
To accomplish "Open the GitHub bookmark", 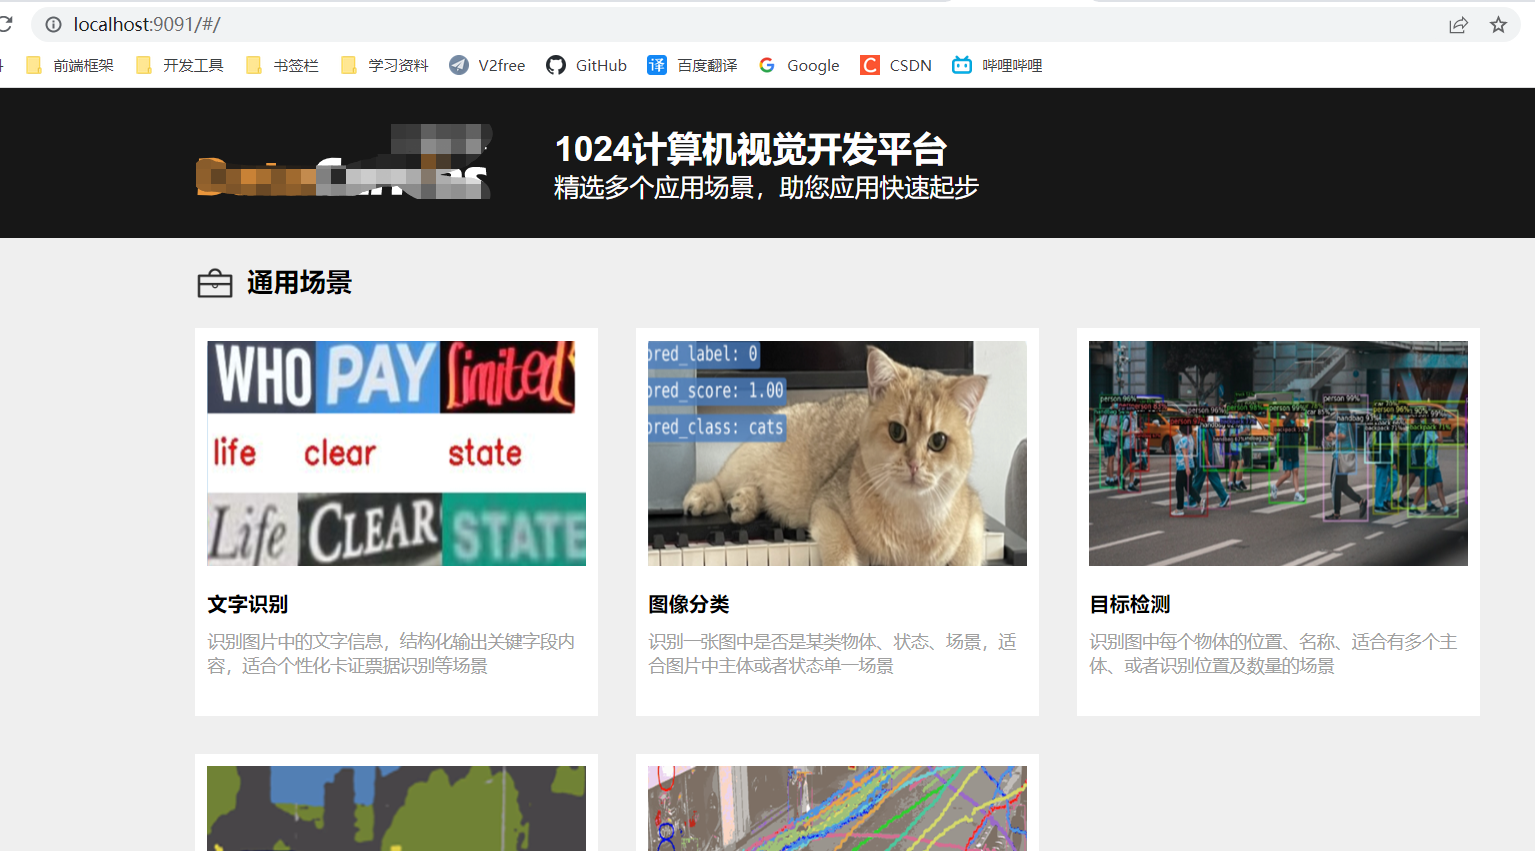I will tap(586, 65).
